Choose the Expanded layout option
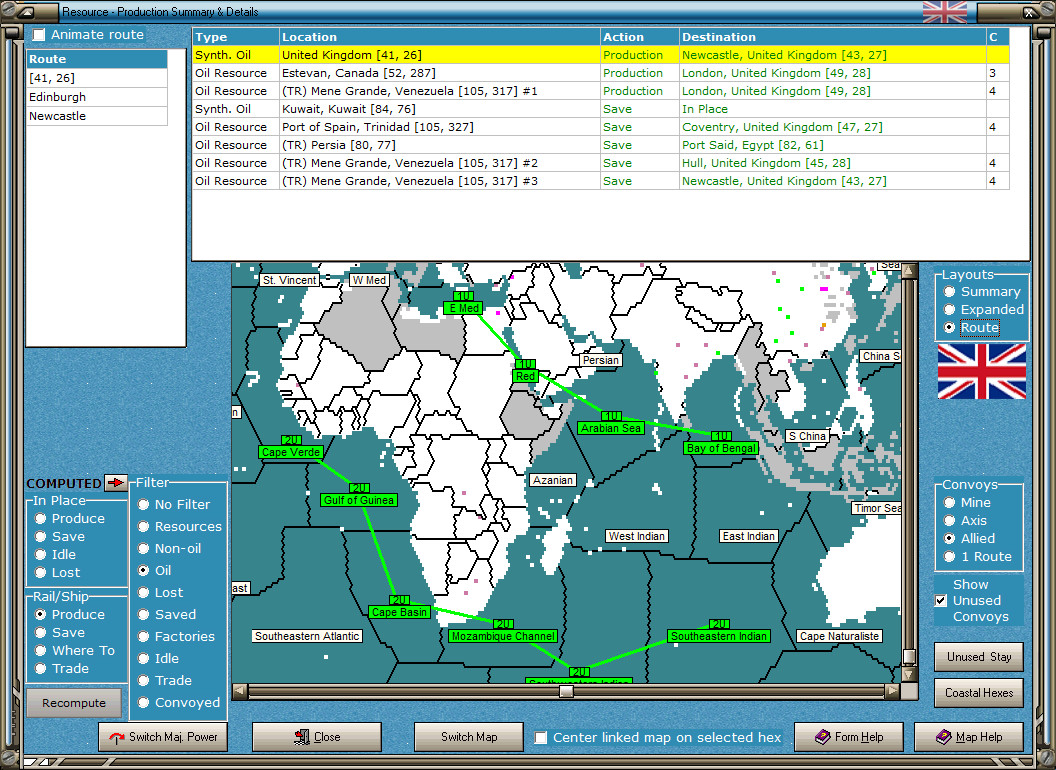1056x770 pixels. [x=950, y=310]
